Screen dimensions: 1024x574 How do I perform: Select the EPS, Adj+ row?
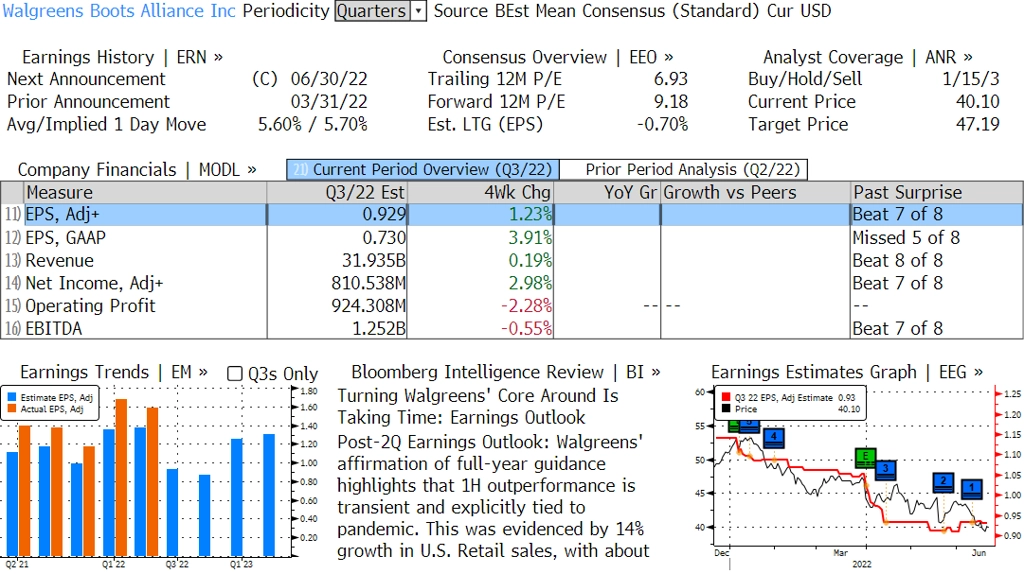tap(512, 215)
